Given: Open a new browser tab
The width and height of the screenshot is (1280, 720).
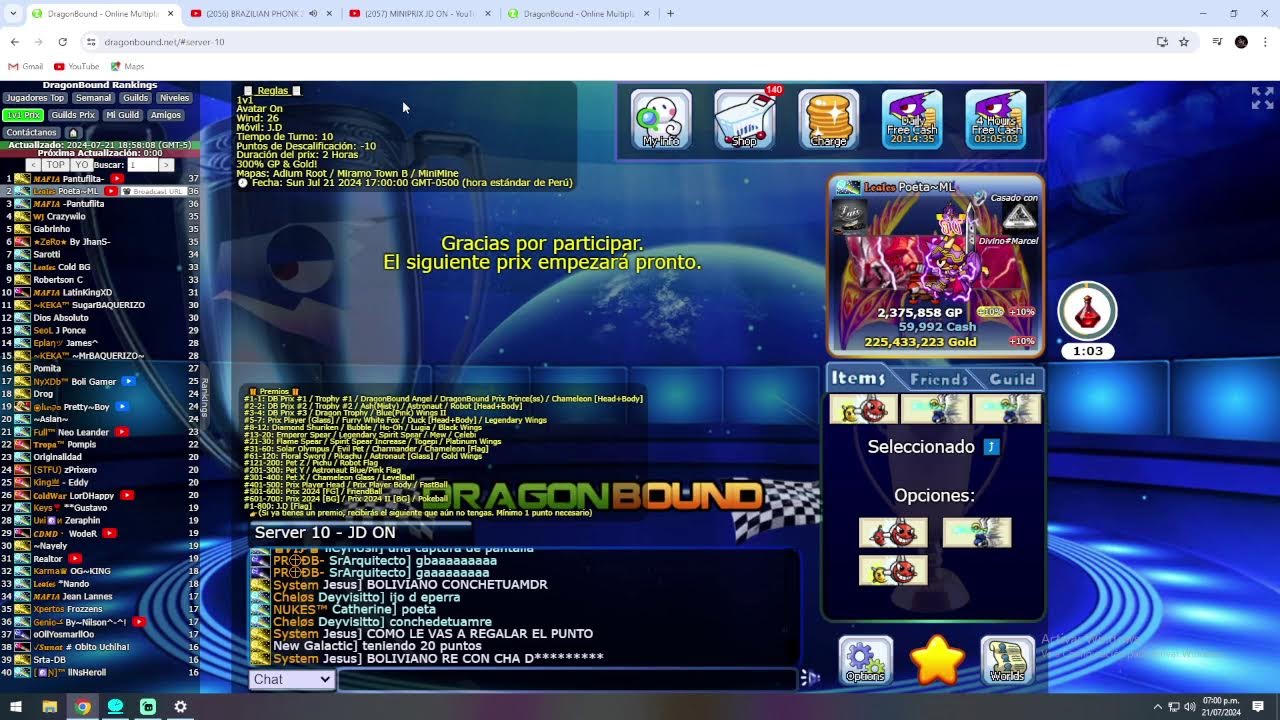Looking at the screenshot, I should (x=670, y=14).
